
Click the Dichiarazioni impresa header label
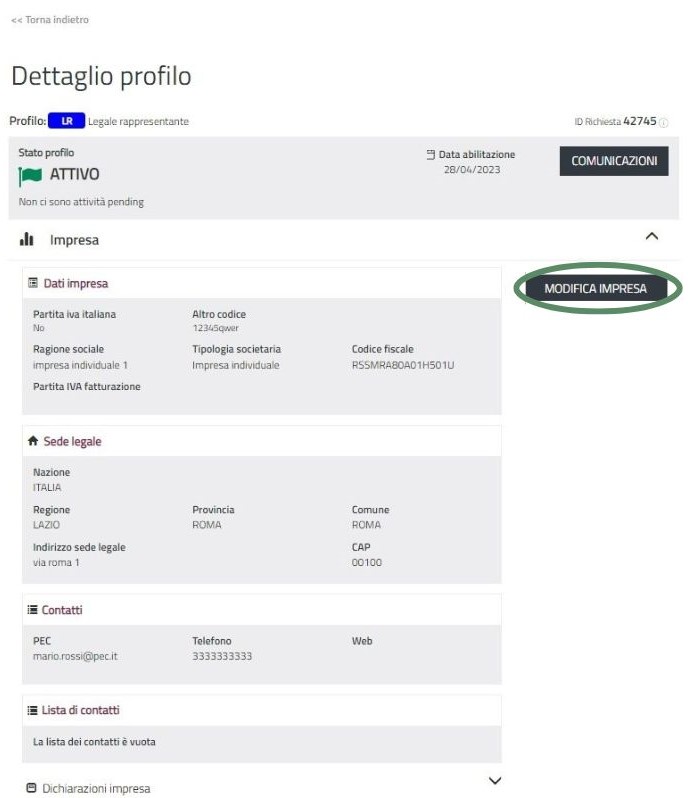(x=96, y=788)
